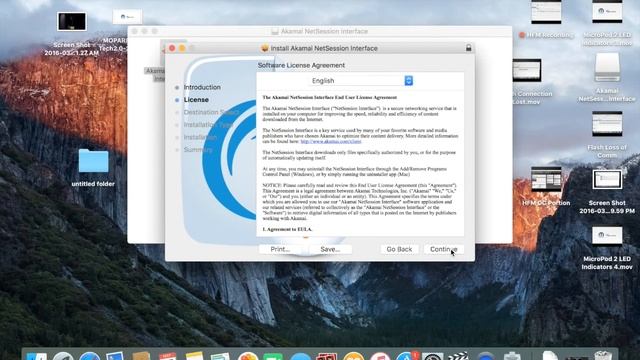Open the language dropdown showing English
The height and width of the screenshot is (360, 640).
[x=361, y=81]
